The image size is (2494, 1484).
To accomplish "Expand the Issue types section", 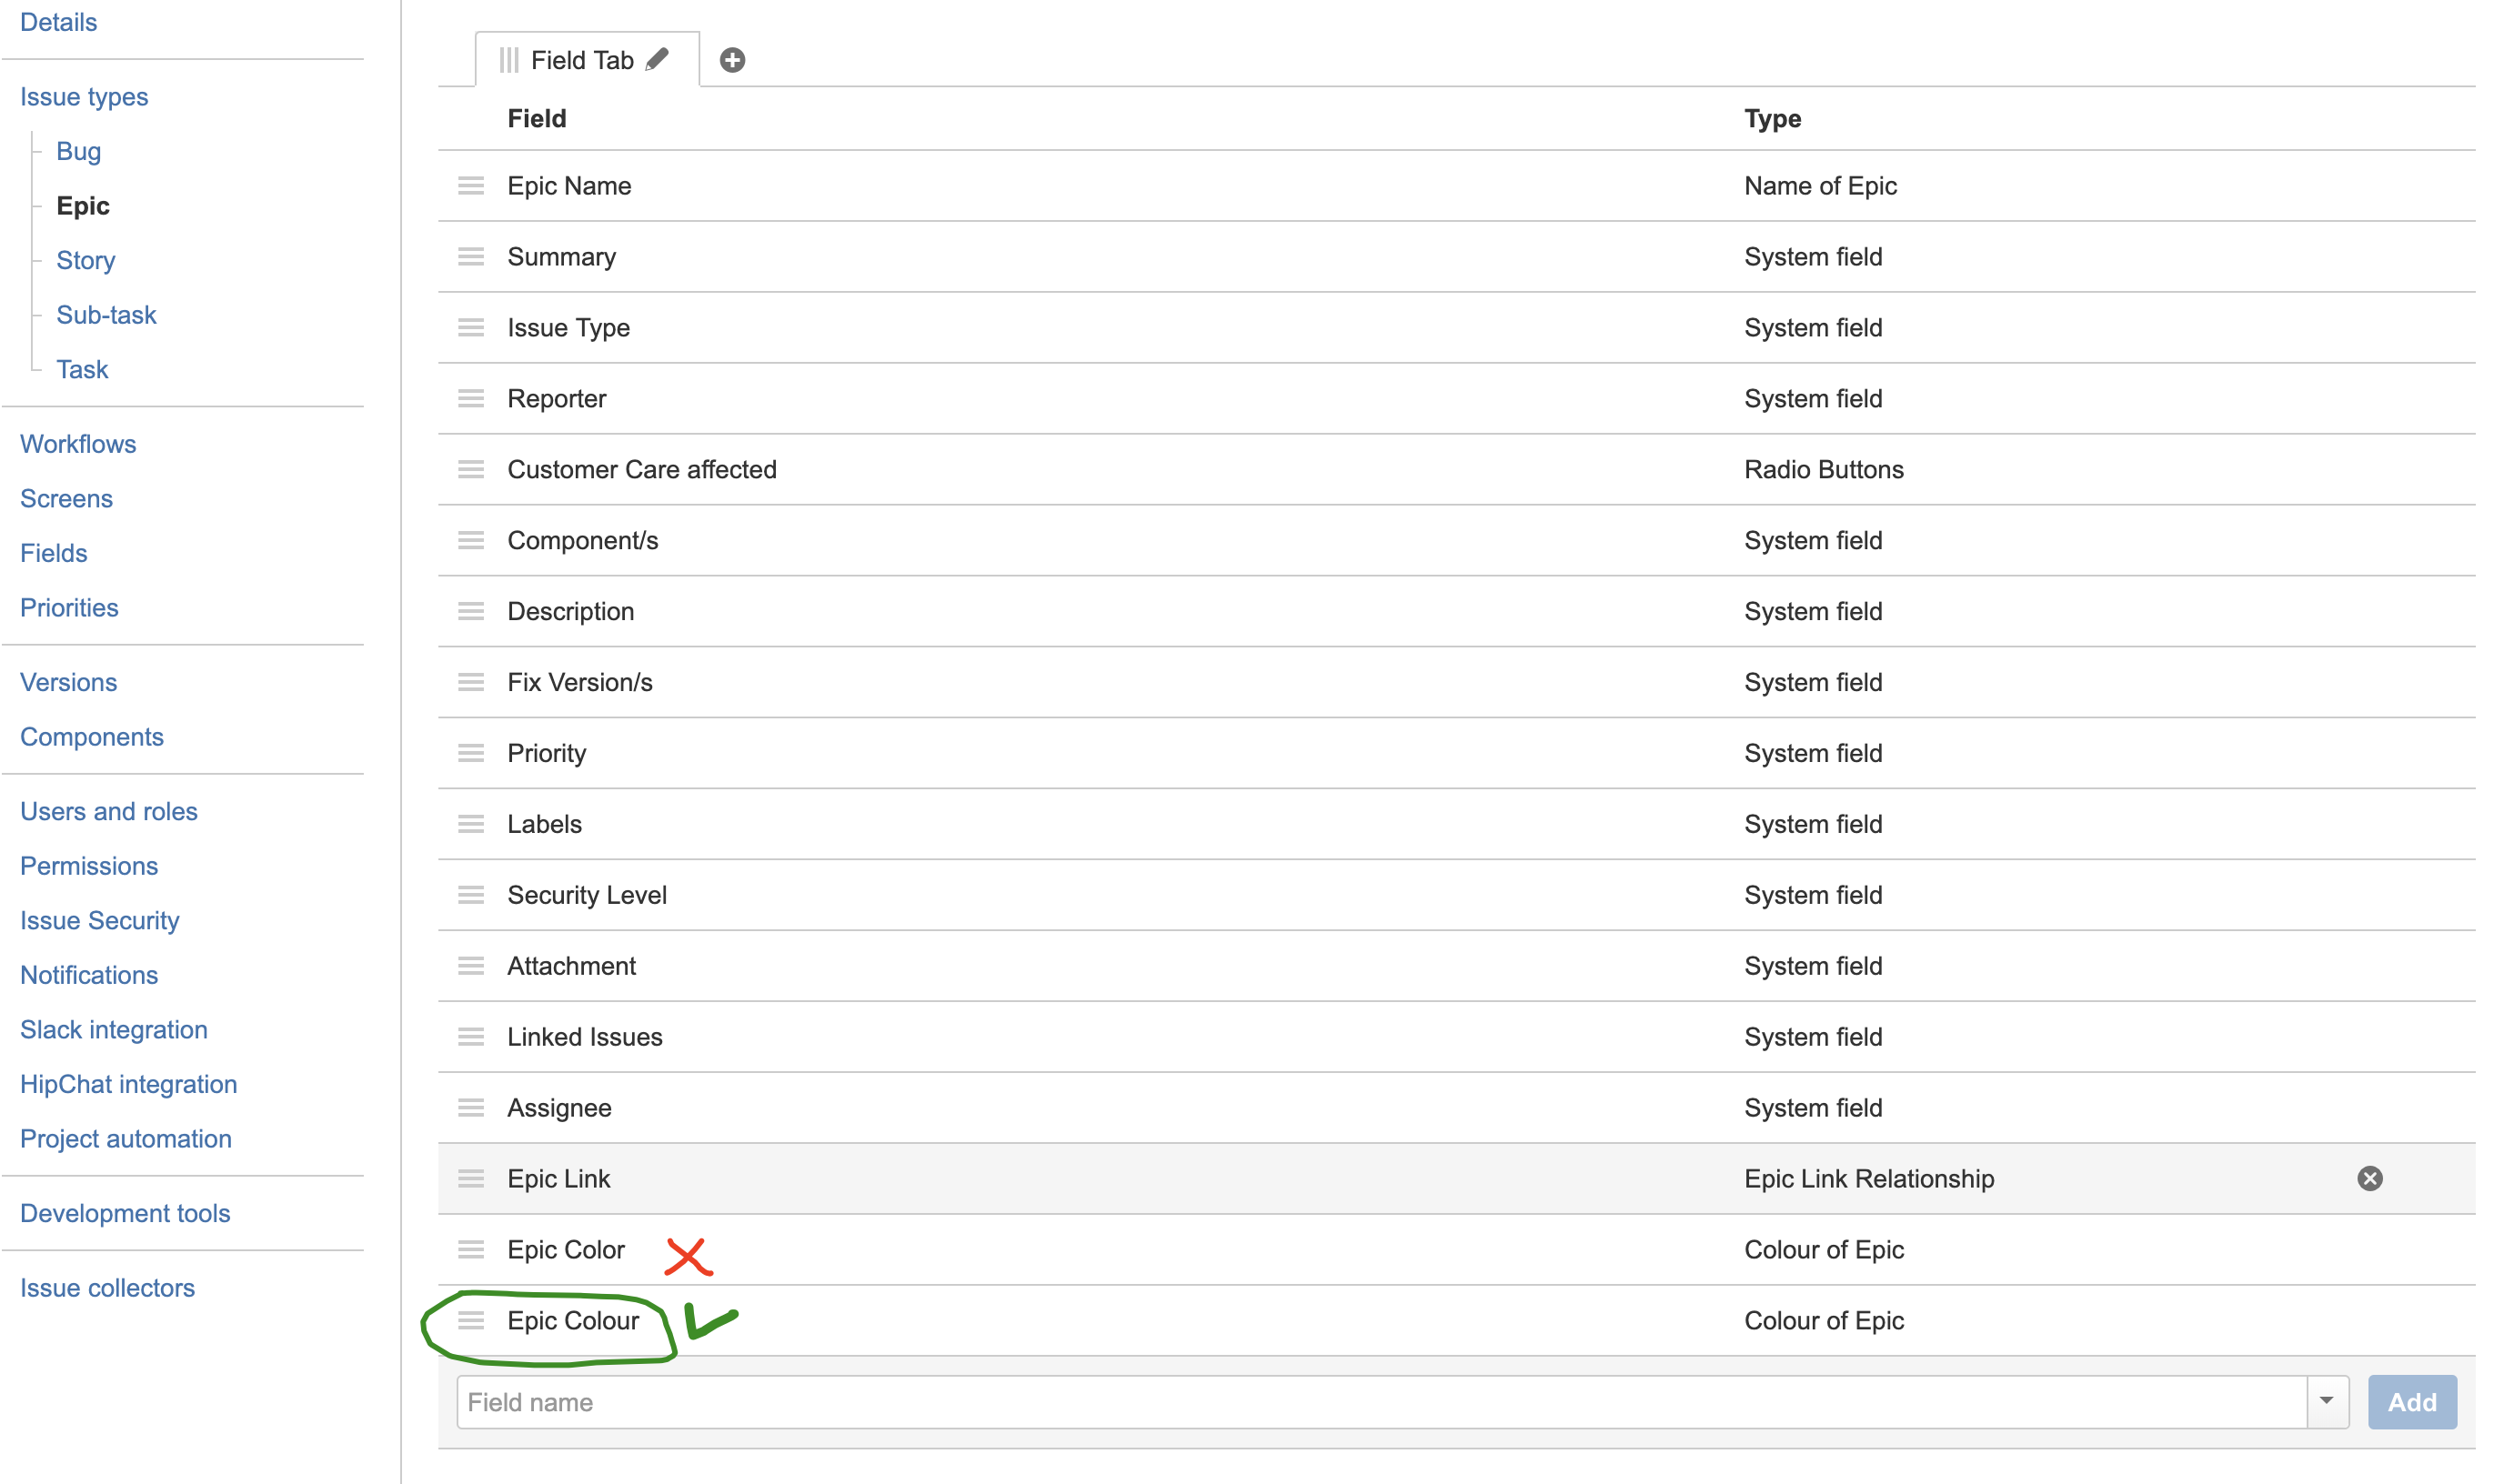I will 83,96.
